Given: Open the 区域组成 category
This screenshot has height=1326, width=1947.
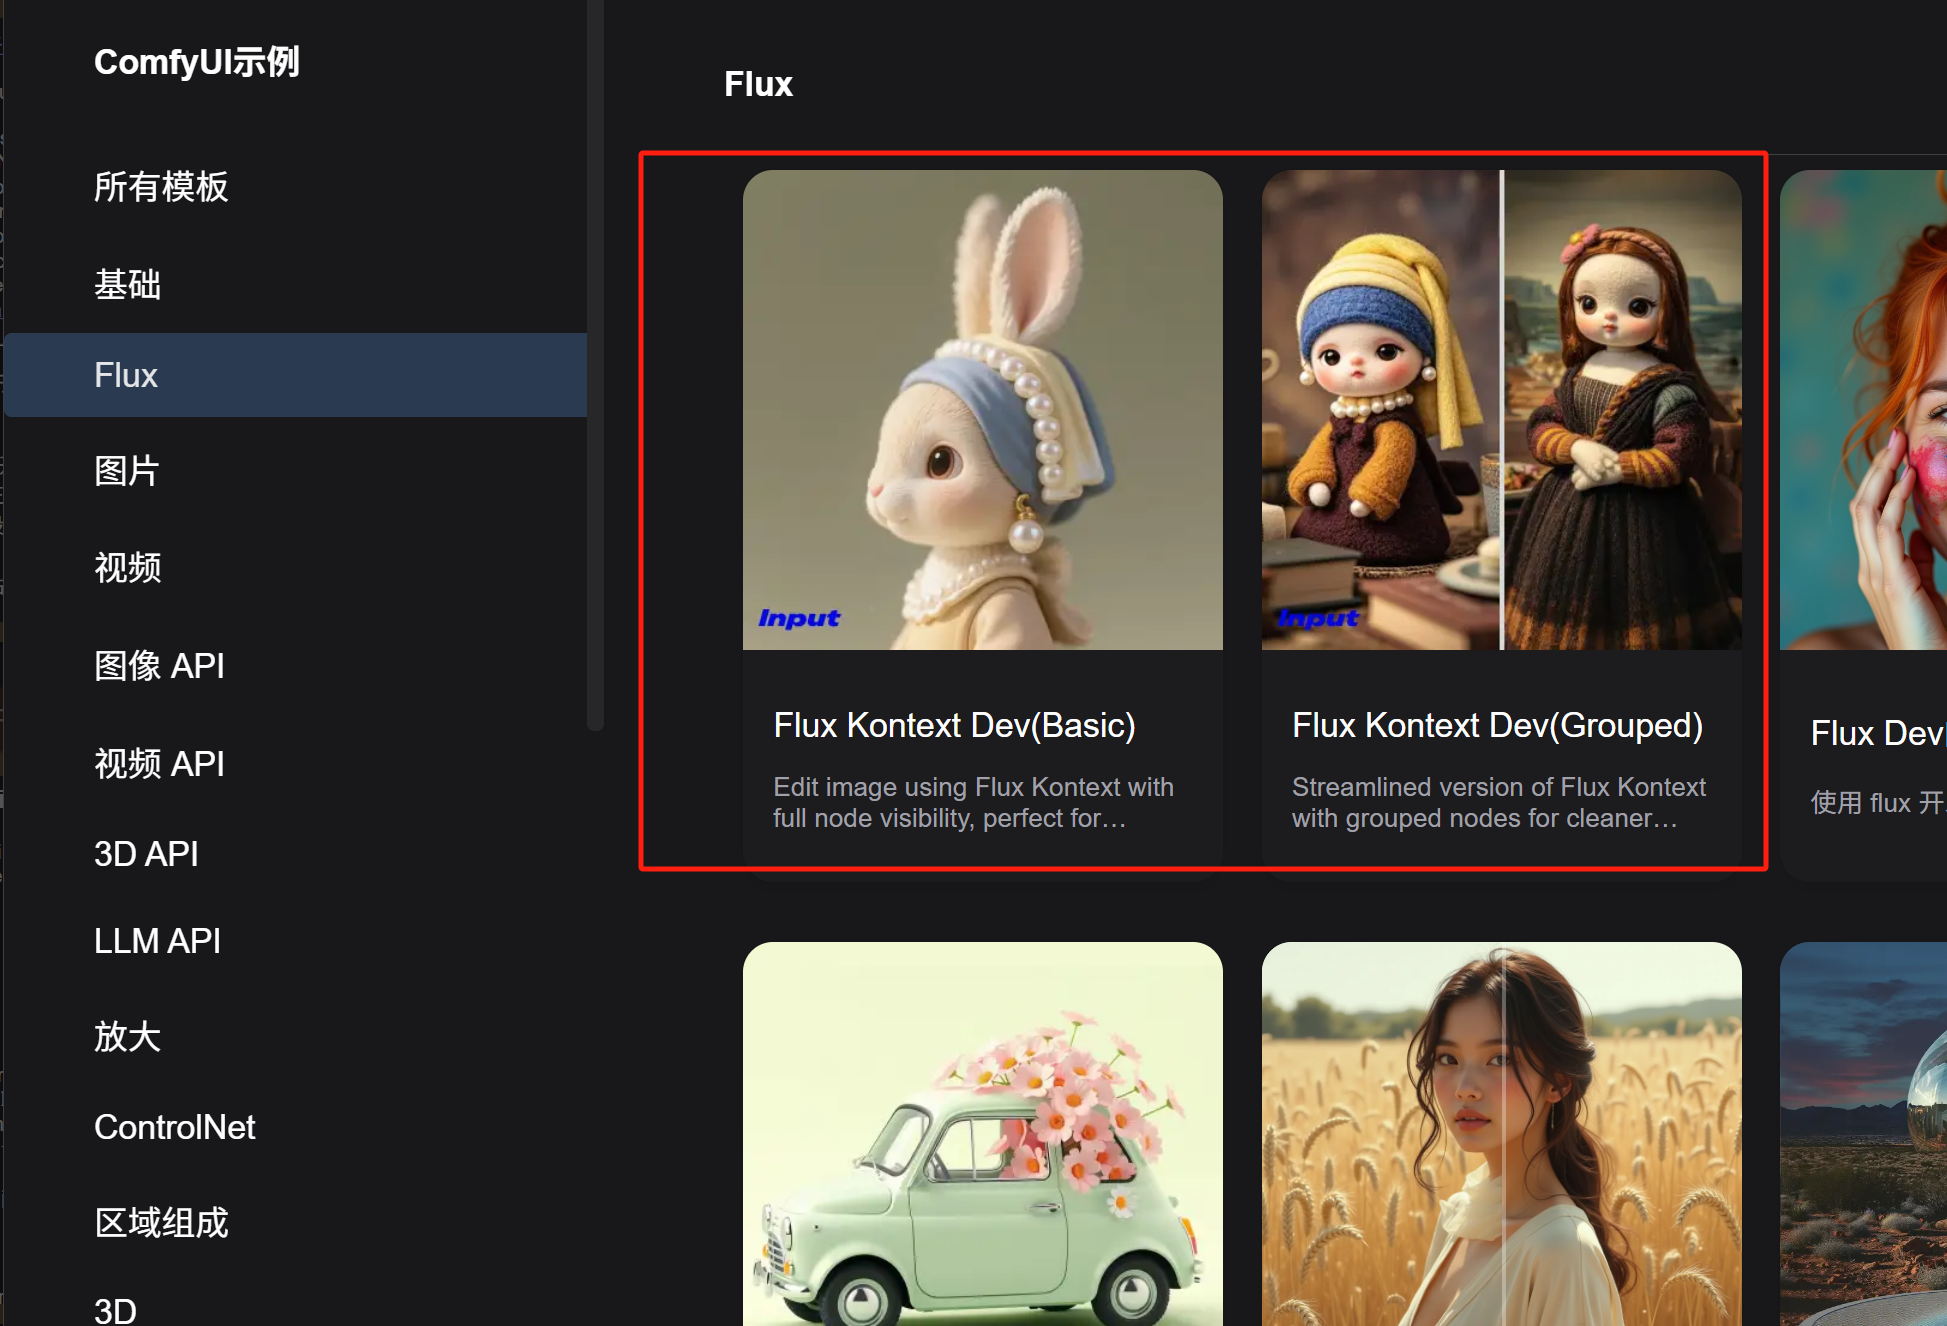Looking at the screenshot, I should tap(161, 1223).
